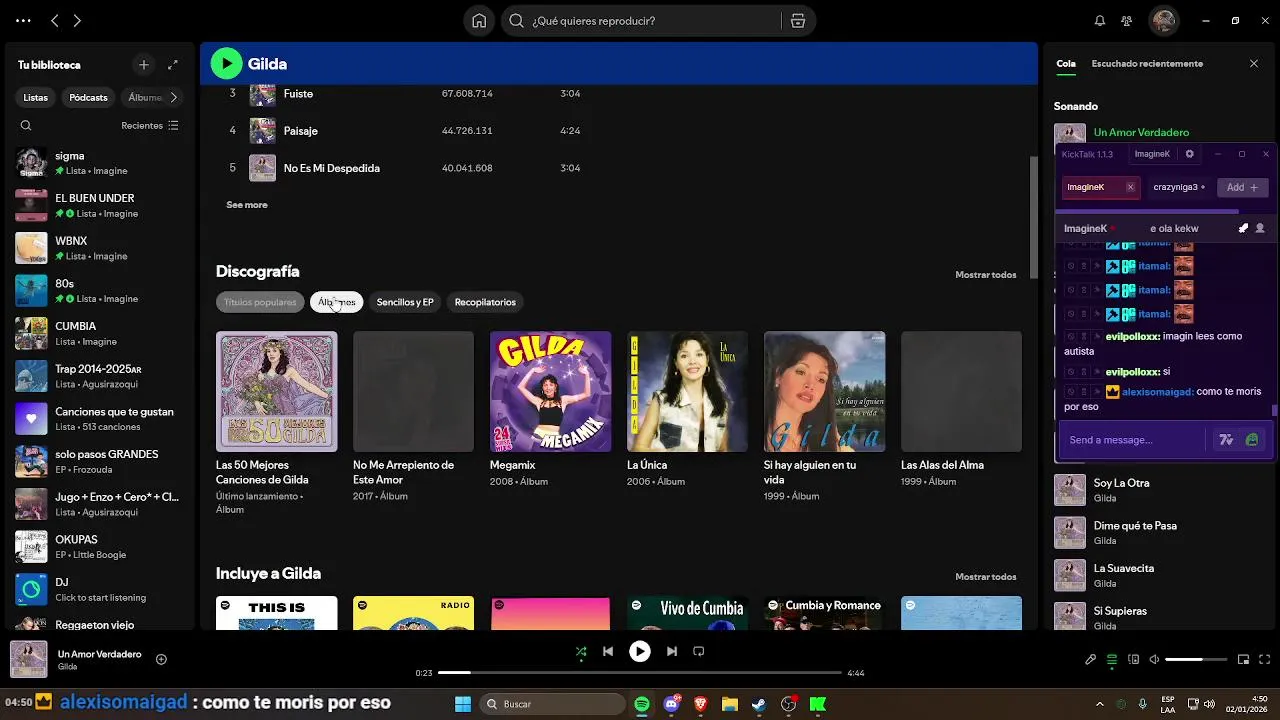
Task: Open connect to a device icon
Action: click(x=1133, y=659)
